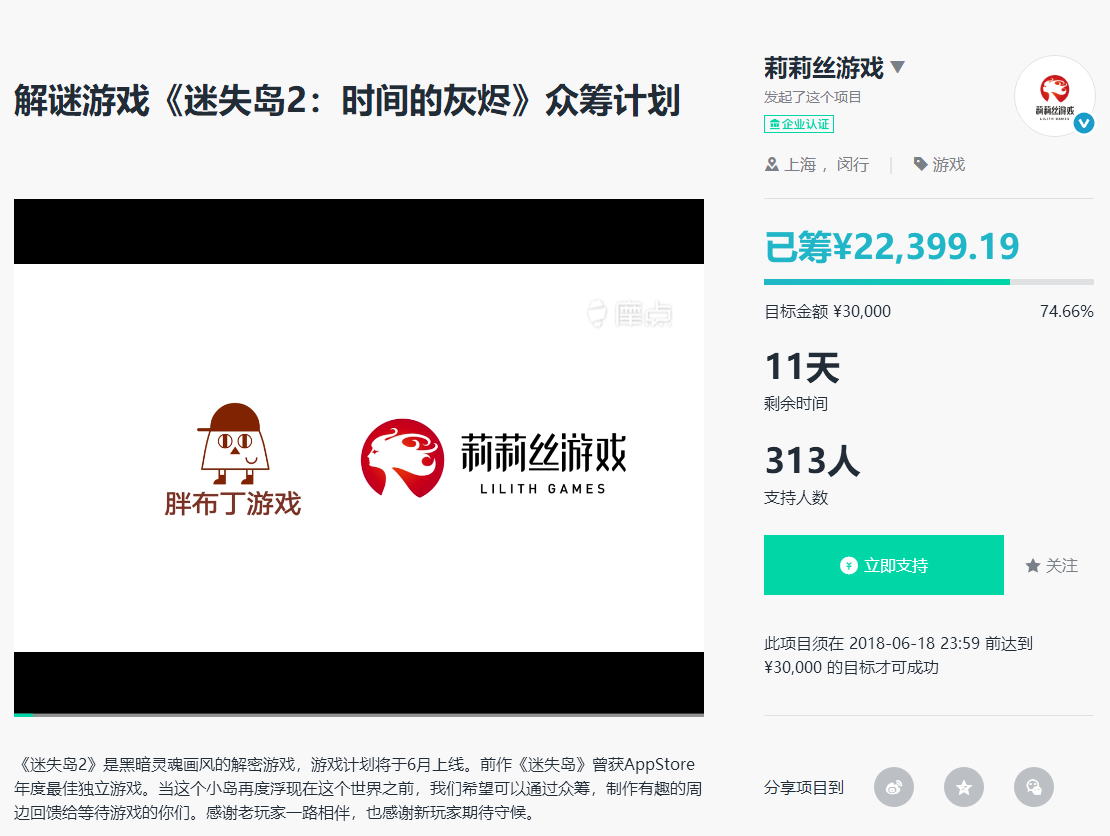Play the project intro video
The image size is (1110, 836).
coord(359,457)
